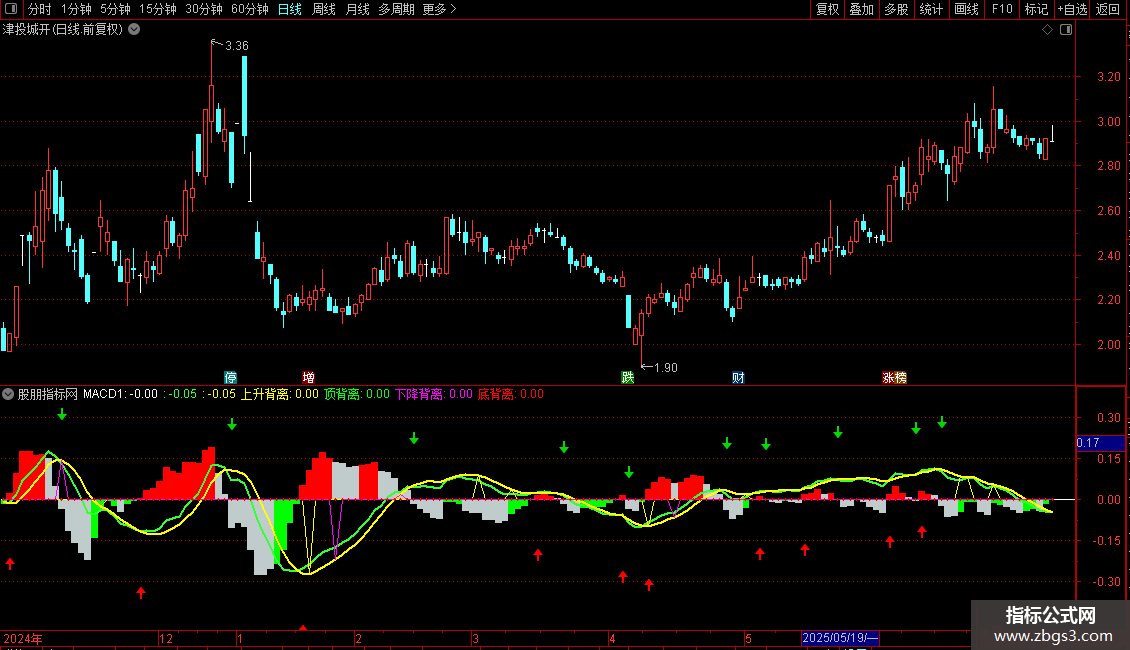Click the 财 event marker

(x=738, y=378)
